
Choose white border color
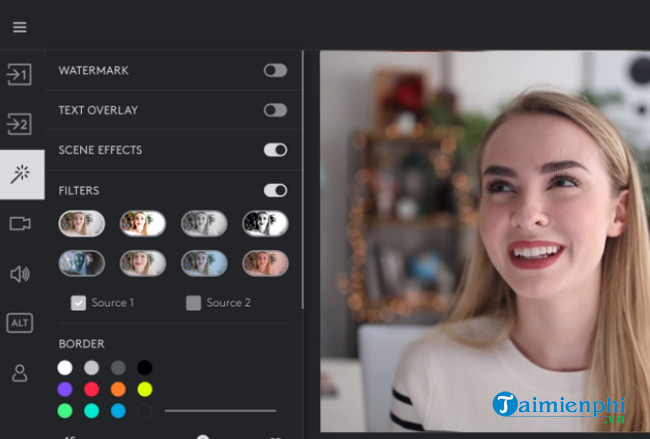(x=65, y=368)
